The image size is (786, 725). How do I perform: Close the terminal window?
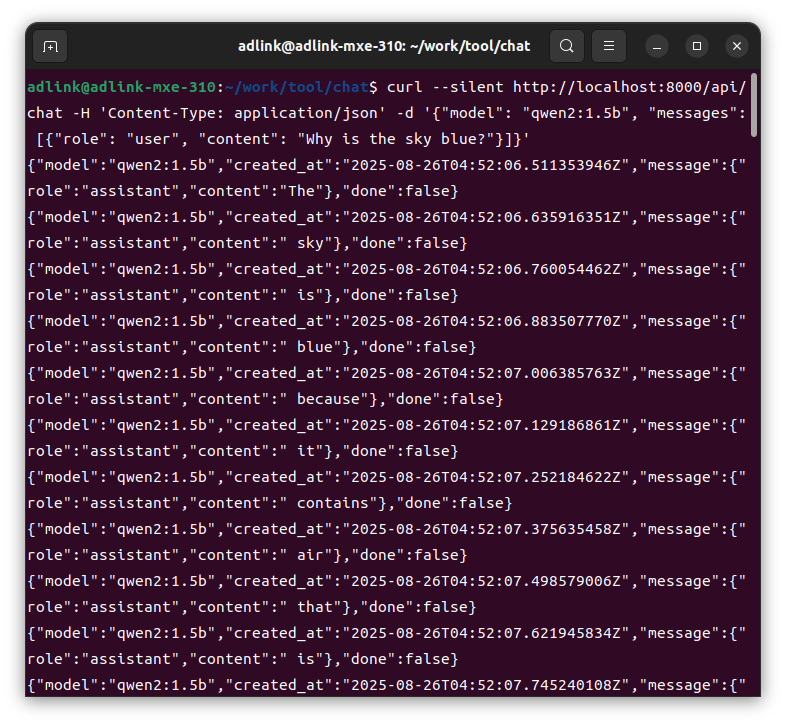[x=737, y=46]
